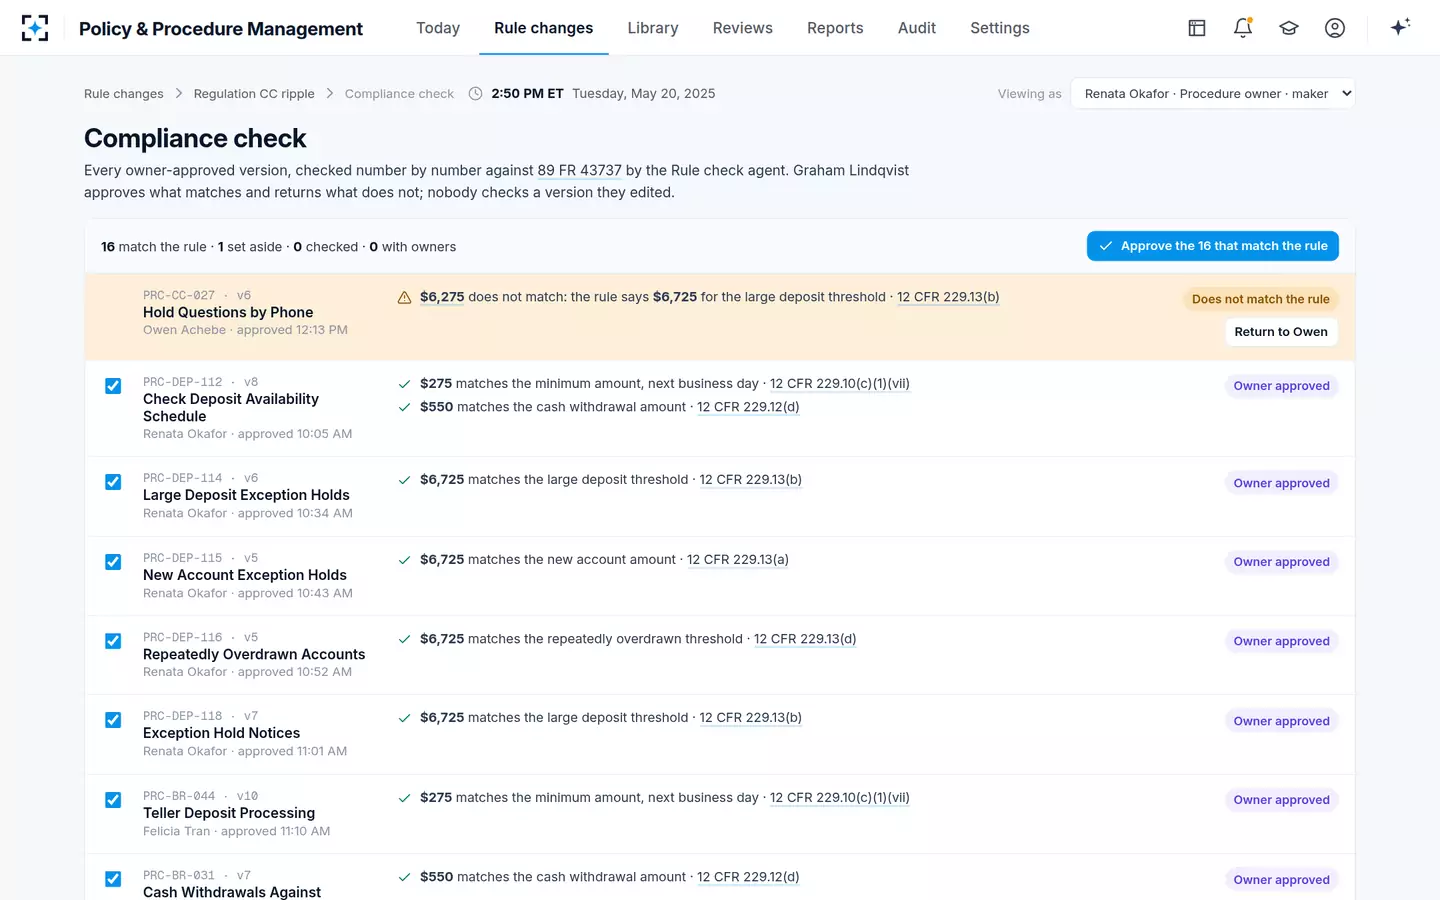Viewport: 1440px width, 900px height.
Task: Switch to the Today tab
Action: pos(438,28)
